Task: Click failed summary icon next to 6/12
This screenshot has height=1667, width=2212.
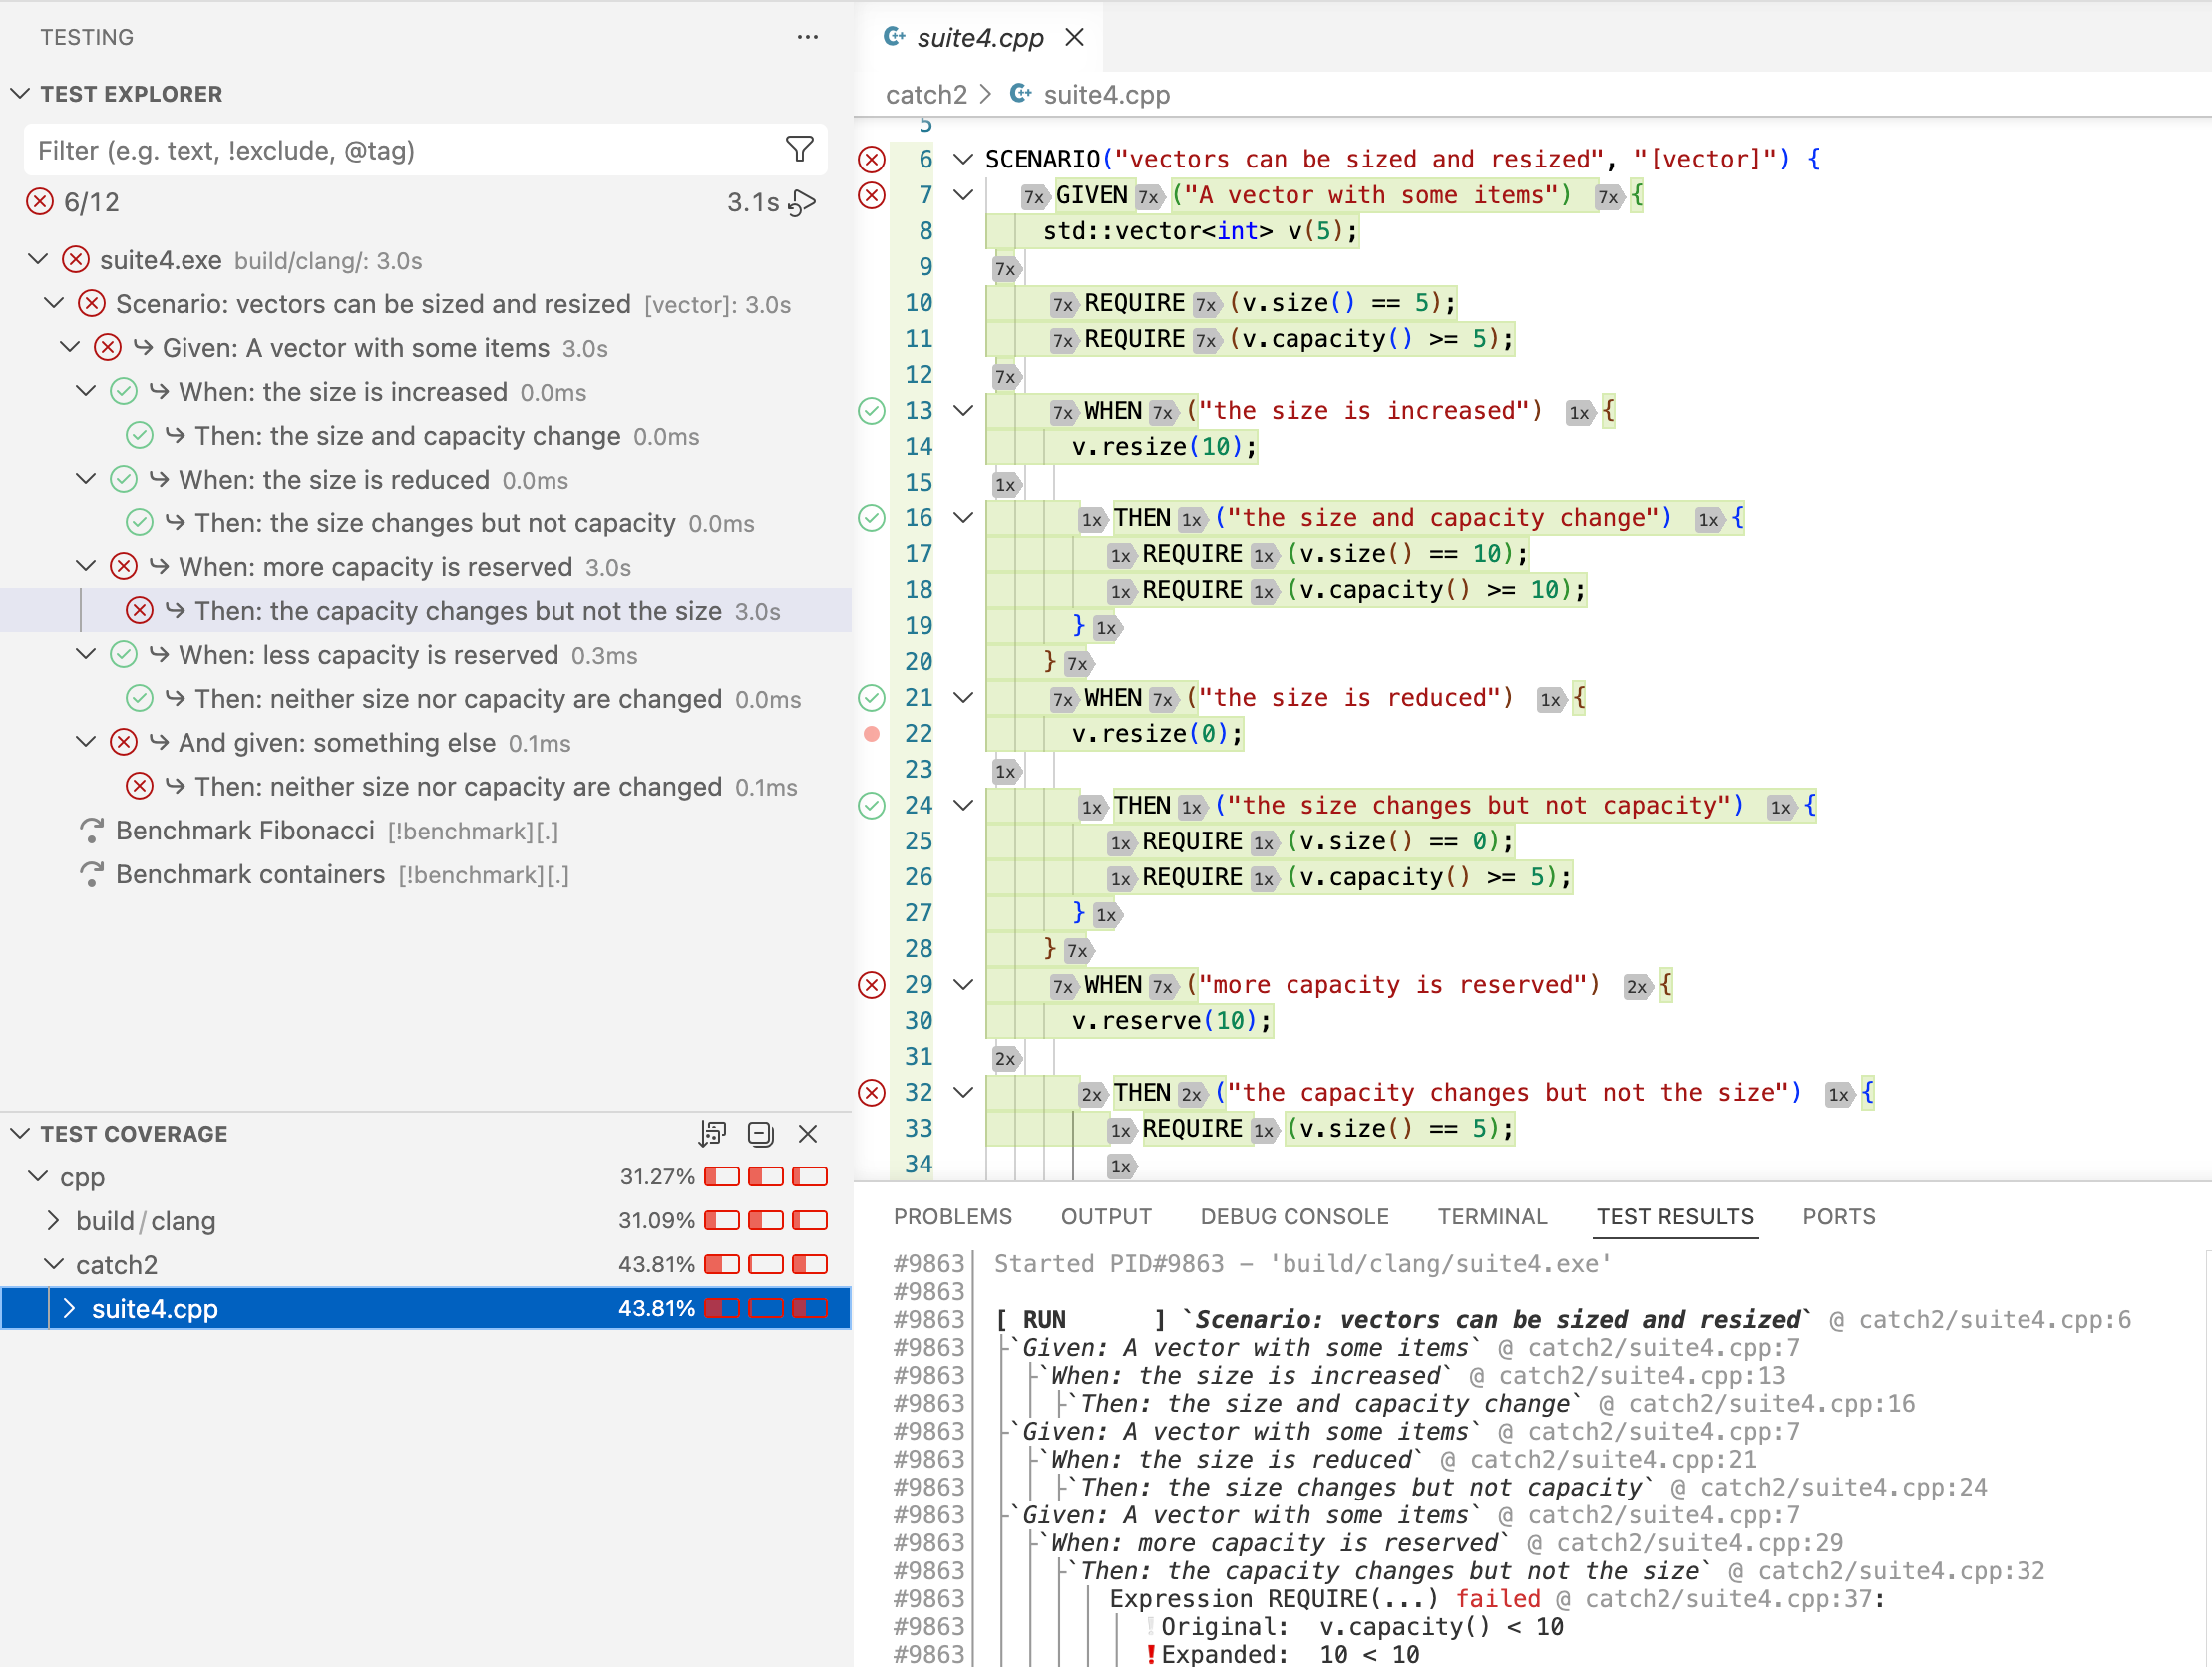Action: click(40, 202)
